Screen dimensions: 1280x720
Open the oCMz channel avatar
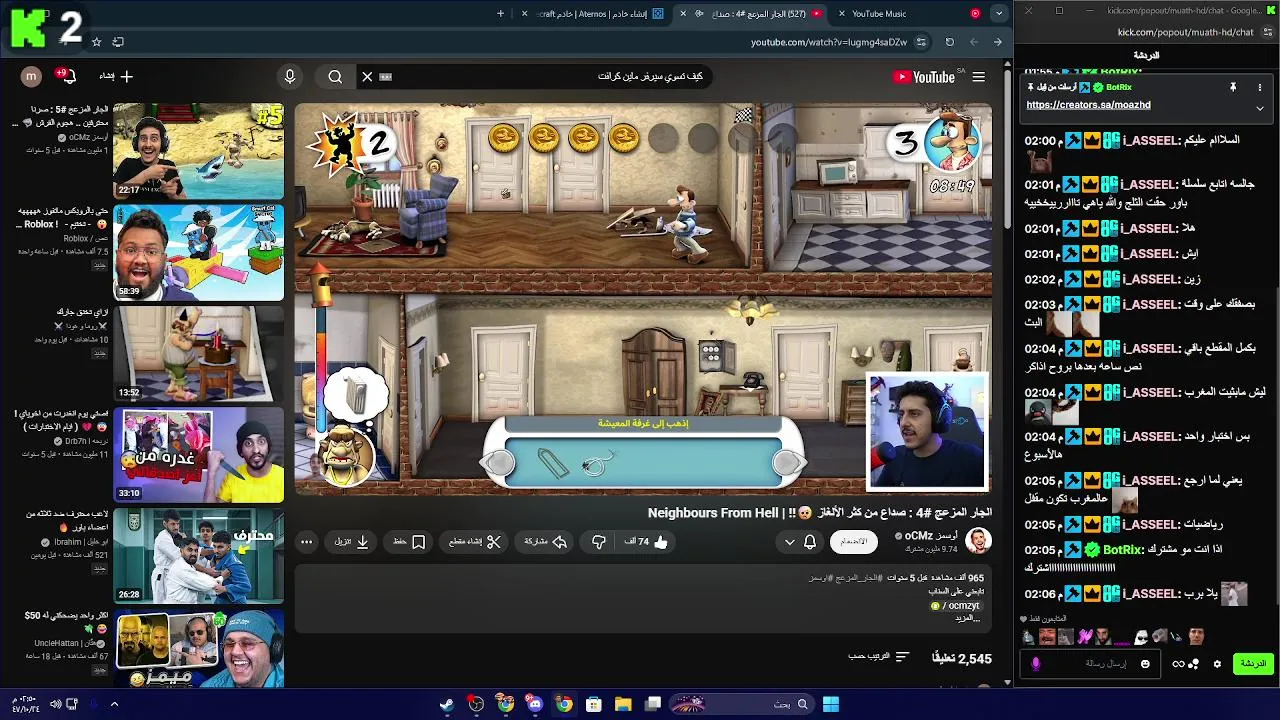[978, 541]
